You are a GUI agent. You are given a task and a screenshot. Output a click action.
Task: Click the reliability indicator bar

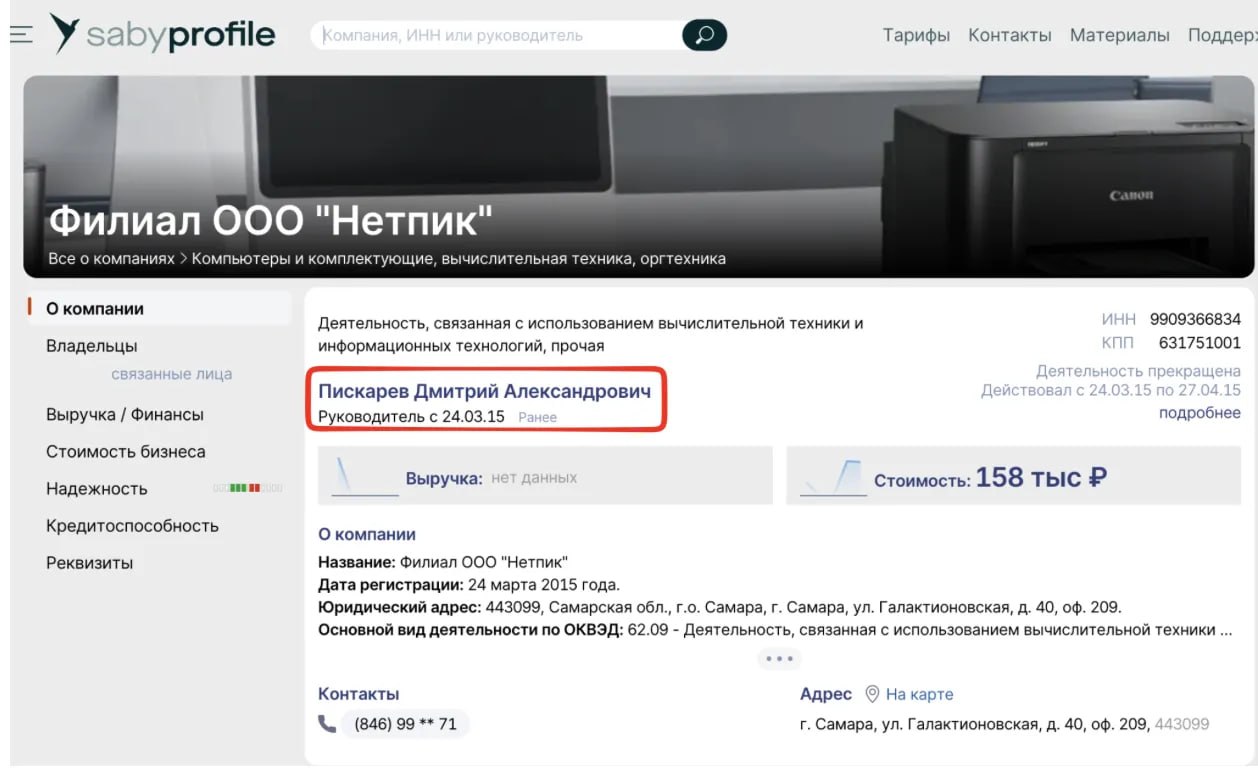(248, 488)
